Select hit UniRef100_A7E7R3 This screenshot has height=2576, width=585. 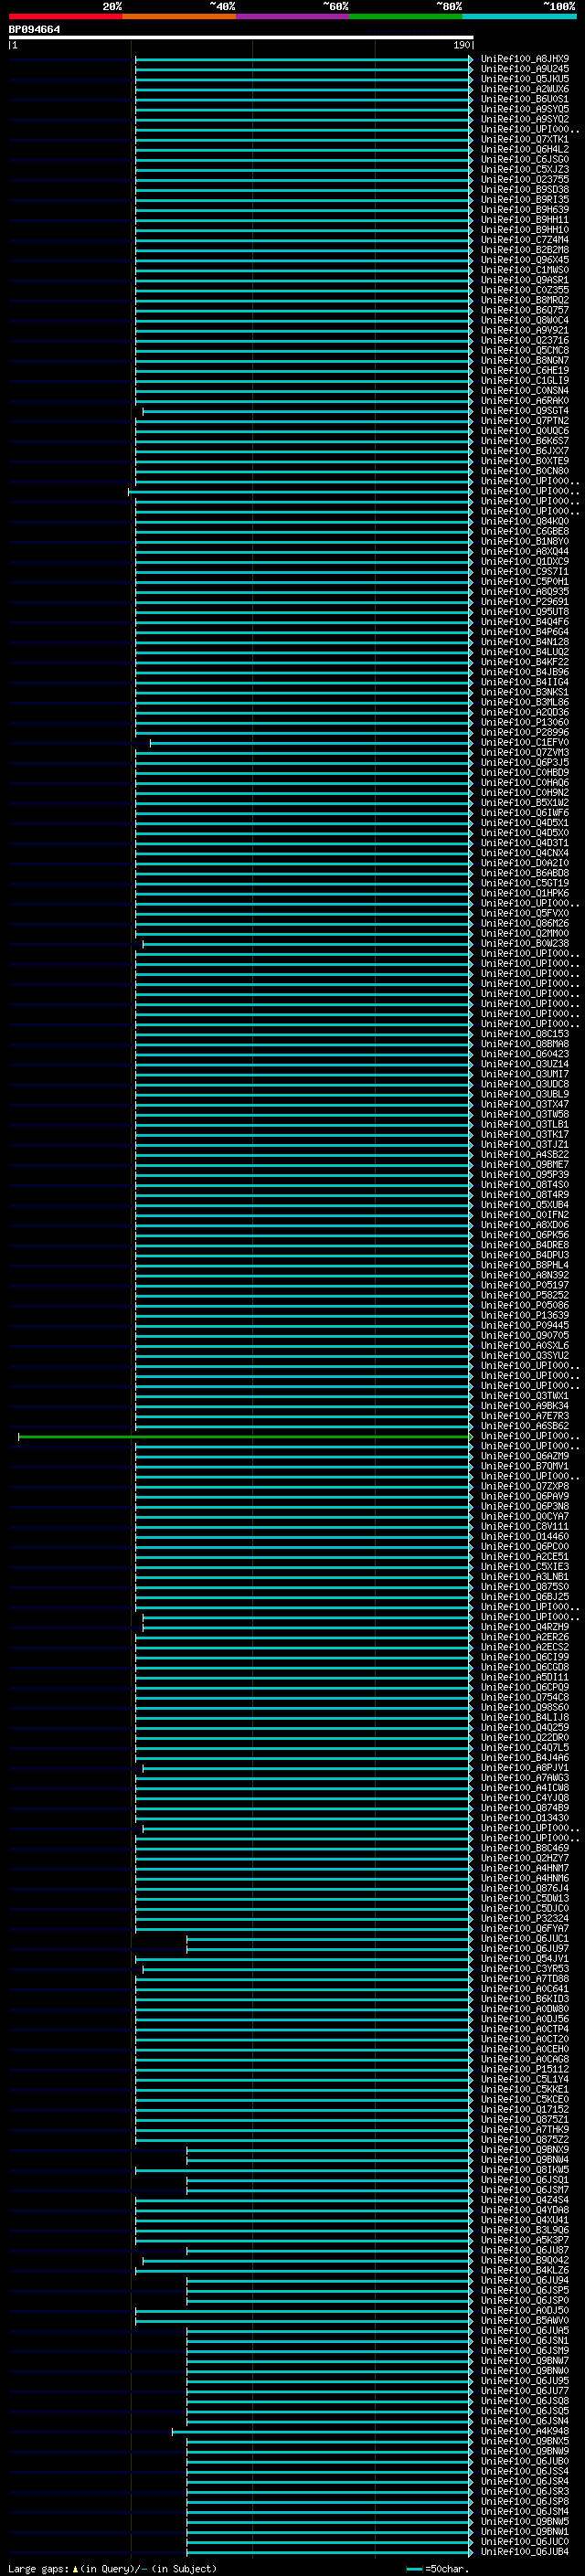click(x=525, y=1416)
